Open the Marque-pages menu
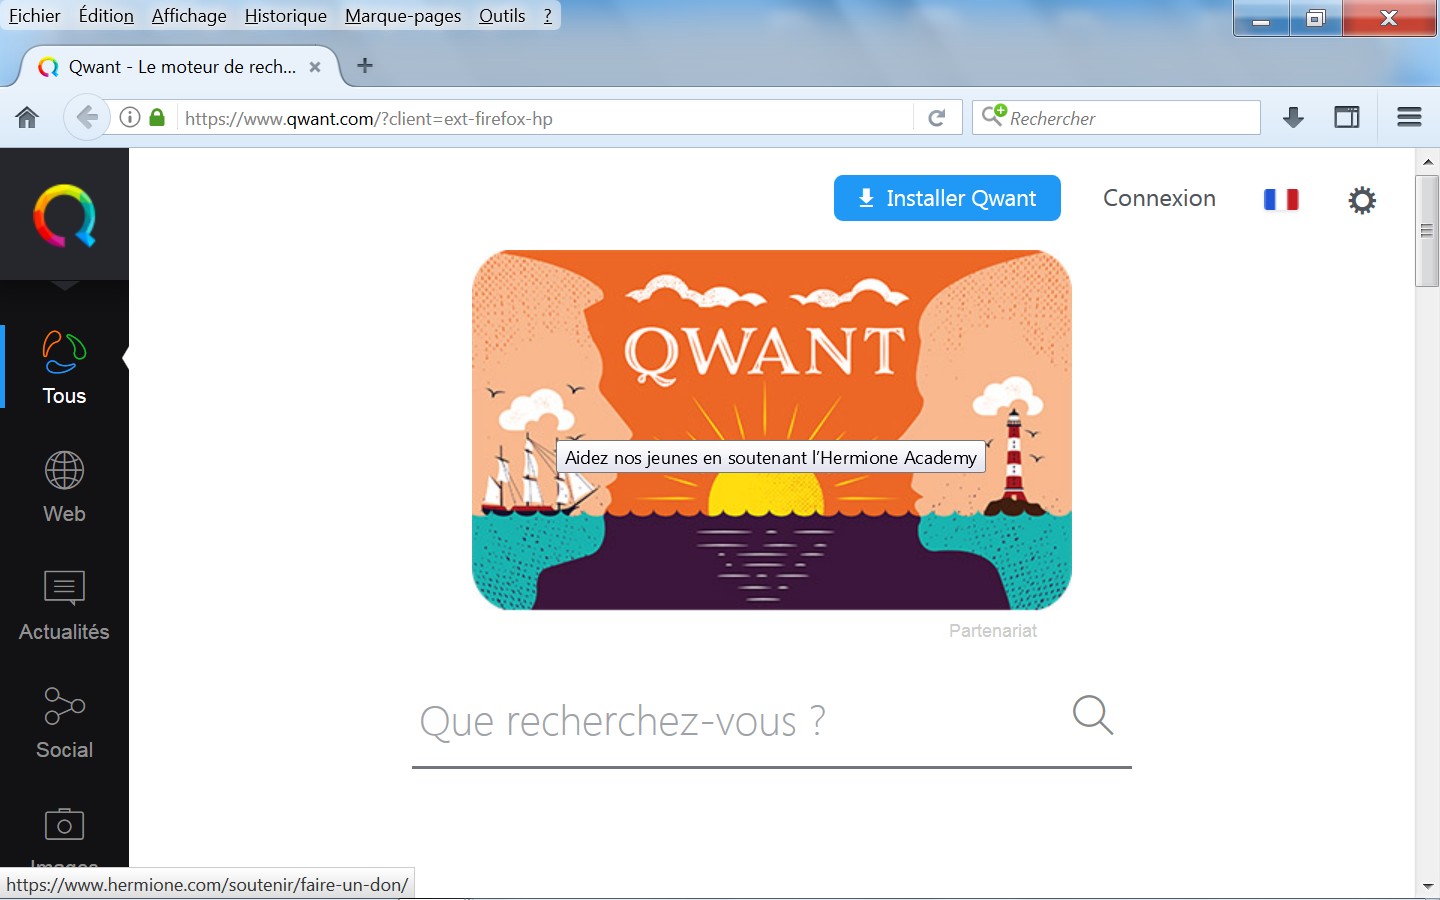 point(403,16)
